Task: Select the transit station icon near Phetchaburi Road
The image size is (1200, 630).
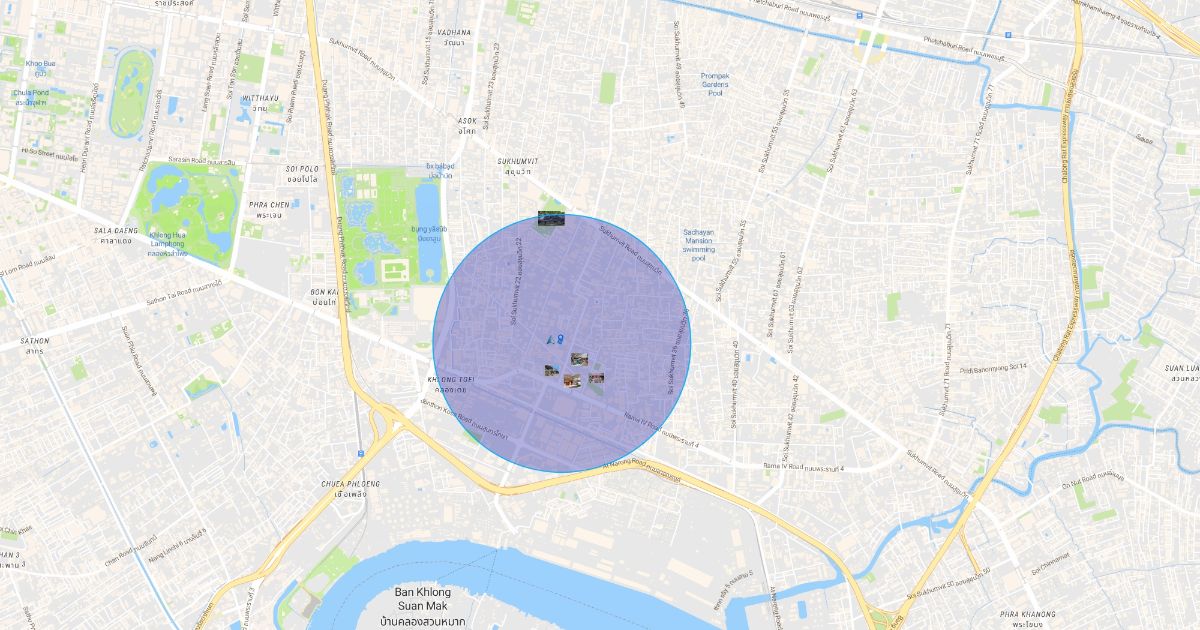Action: coord(858,15)
